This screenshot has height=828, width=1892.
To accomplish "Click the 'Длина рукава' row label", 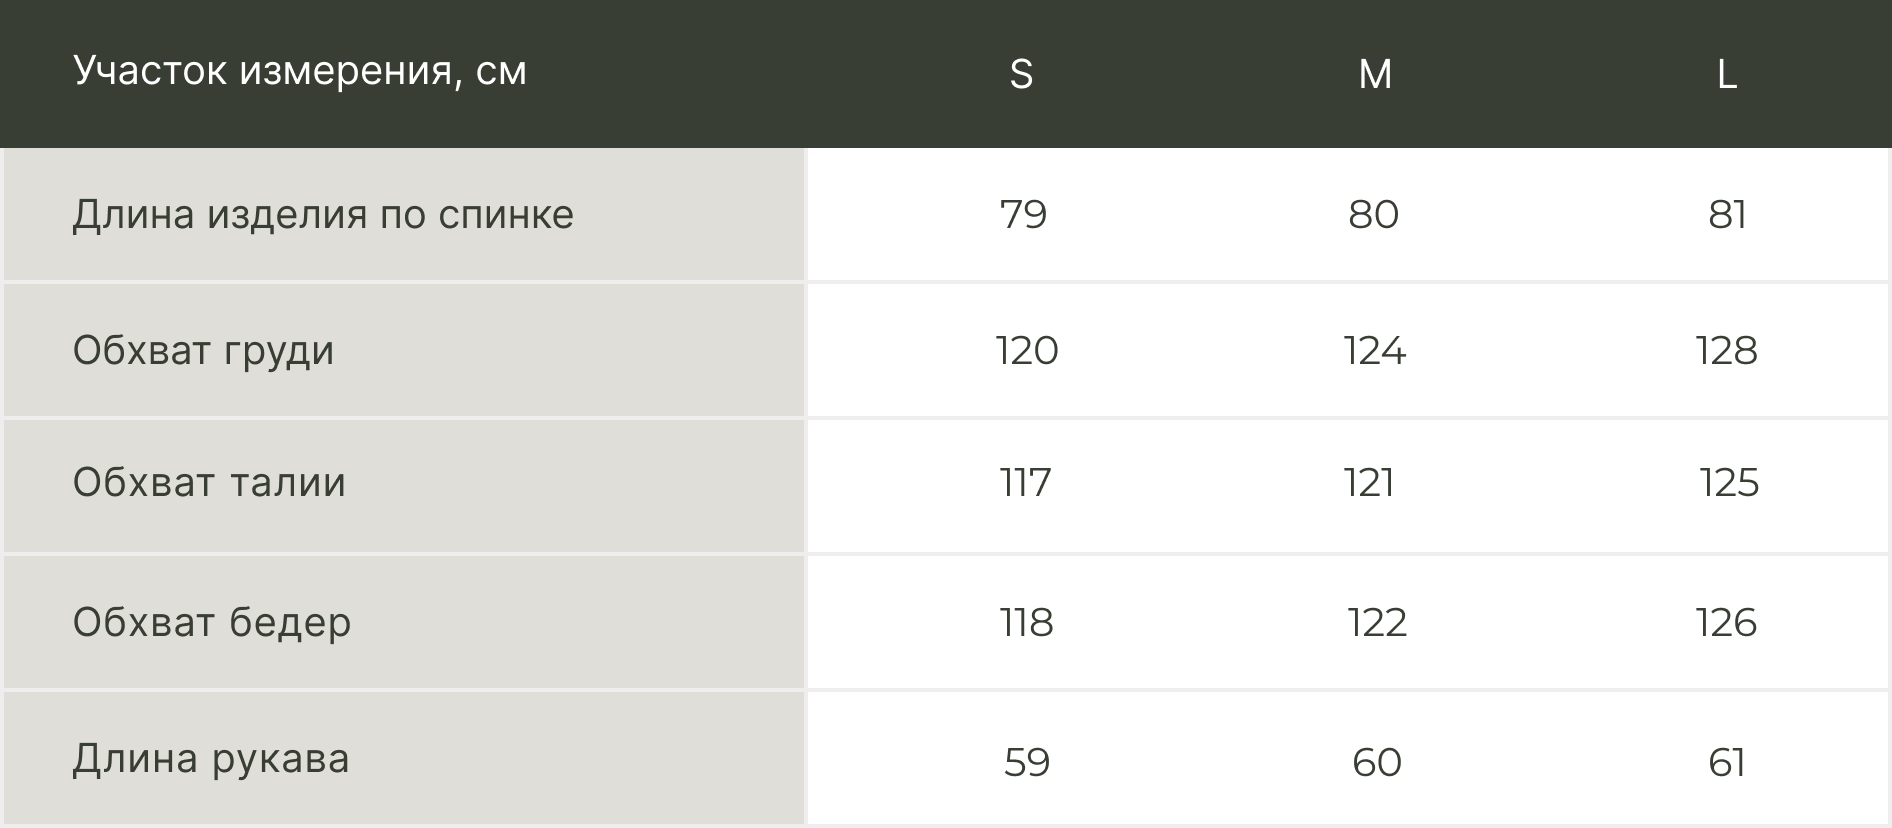I will (211, 759).
